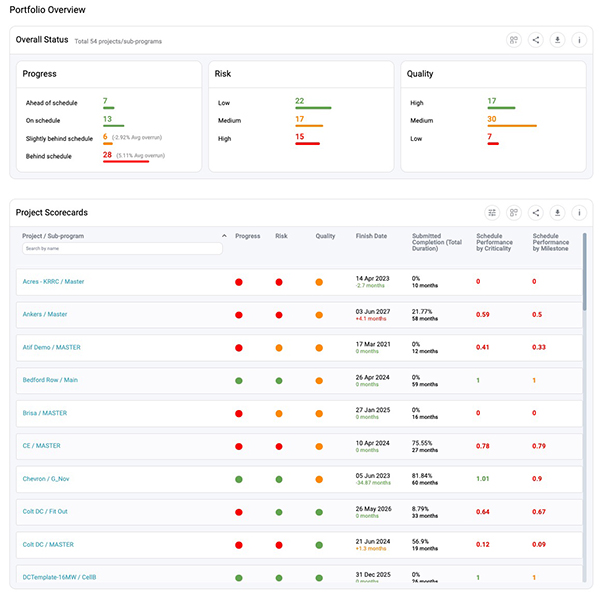Open widget layout icon in Overall Status
Screen dimensions: 600x600
(x=514, y=40)
